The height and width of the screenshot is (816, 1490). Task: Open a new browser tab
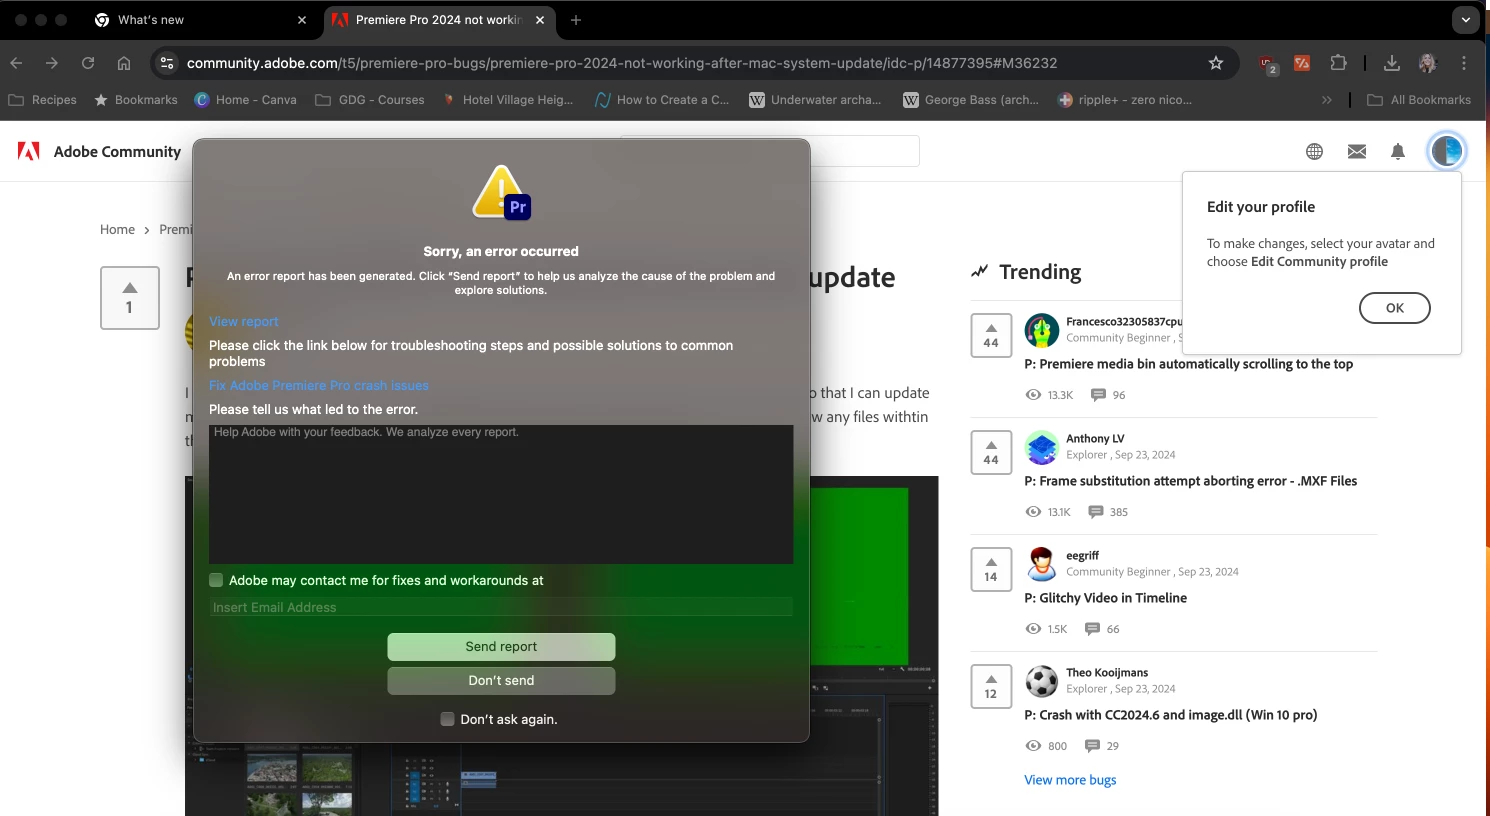[576, 20]
